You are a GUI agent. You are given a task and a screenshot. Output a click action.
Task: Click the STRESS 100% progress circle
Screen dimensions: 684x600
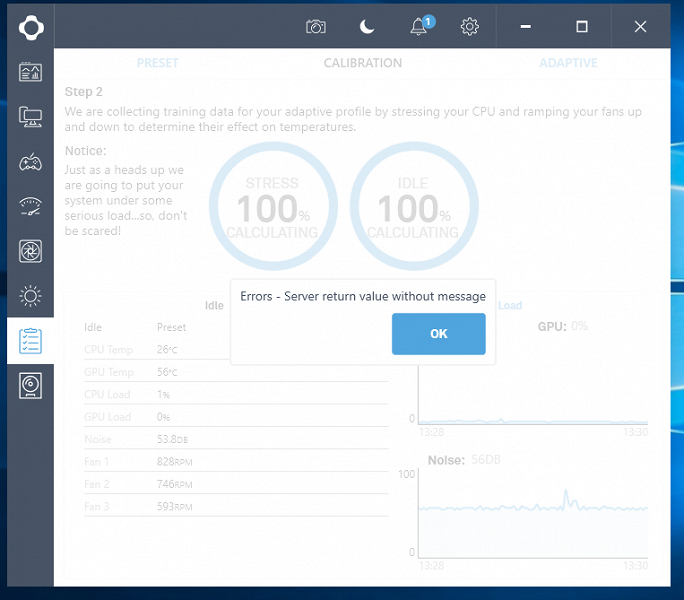click(x=273, y=206)
